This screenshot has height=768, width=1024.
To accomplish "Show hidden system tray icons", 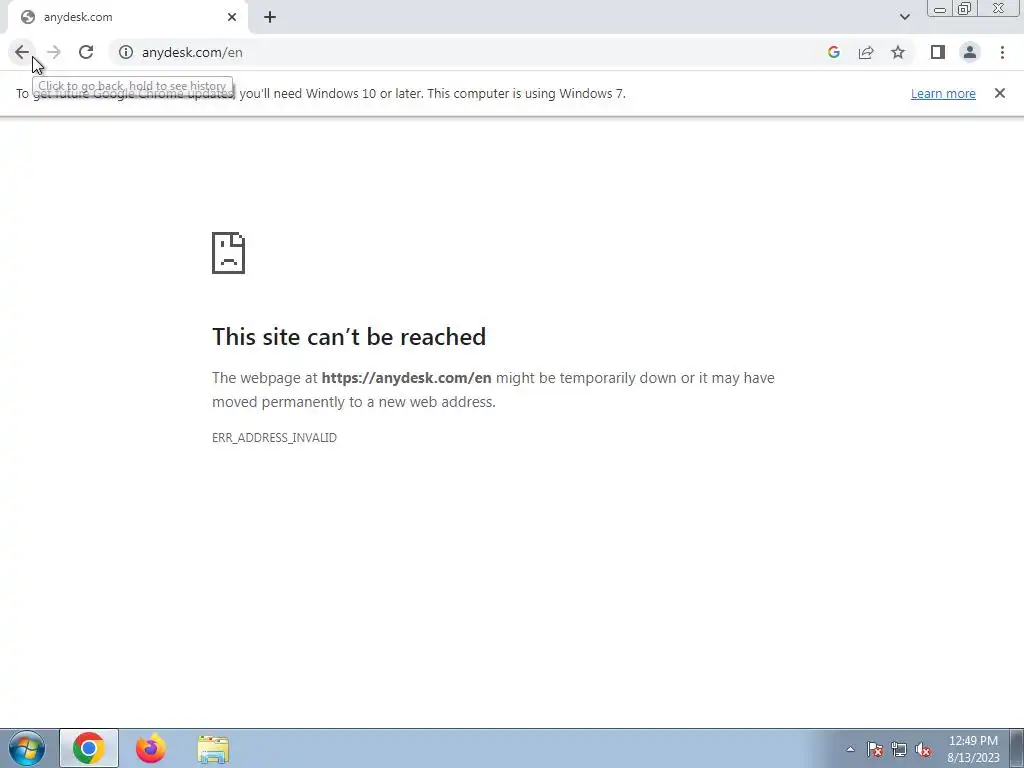I will point(850,749).
